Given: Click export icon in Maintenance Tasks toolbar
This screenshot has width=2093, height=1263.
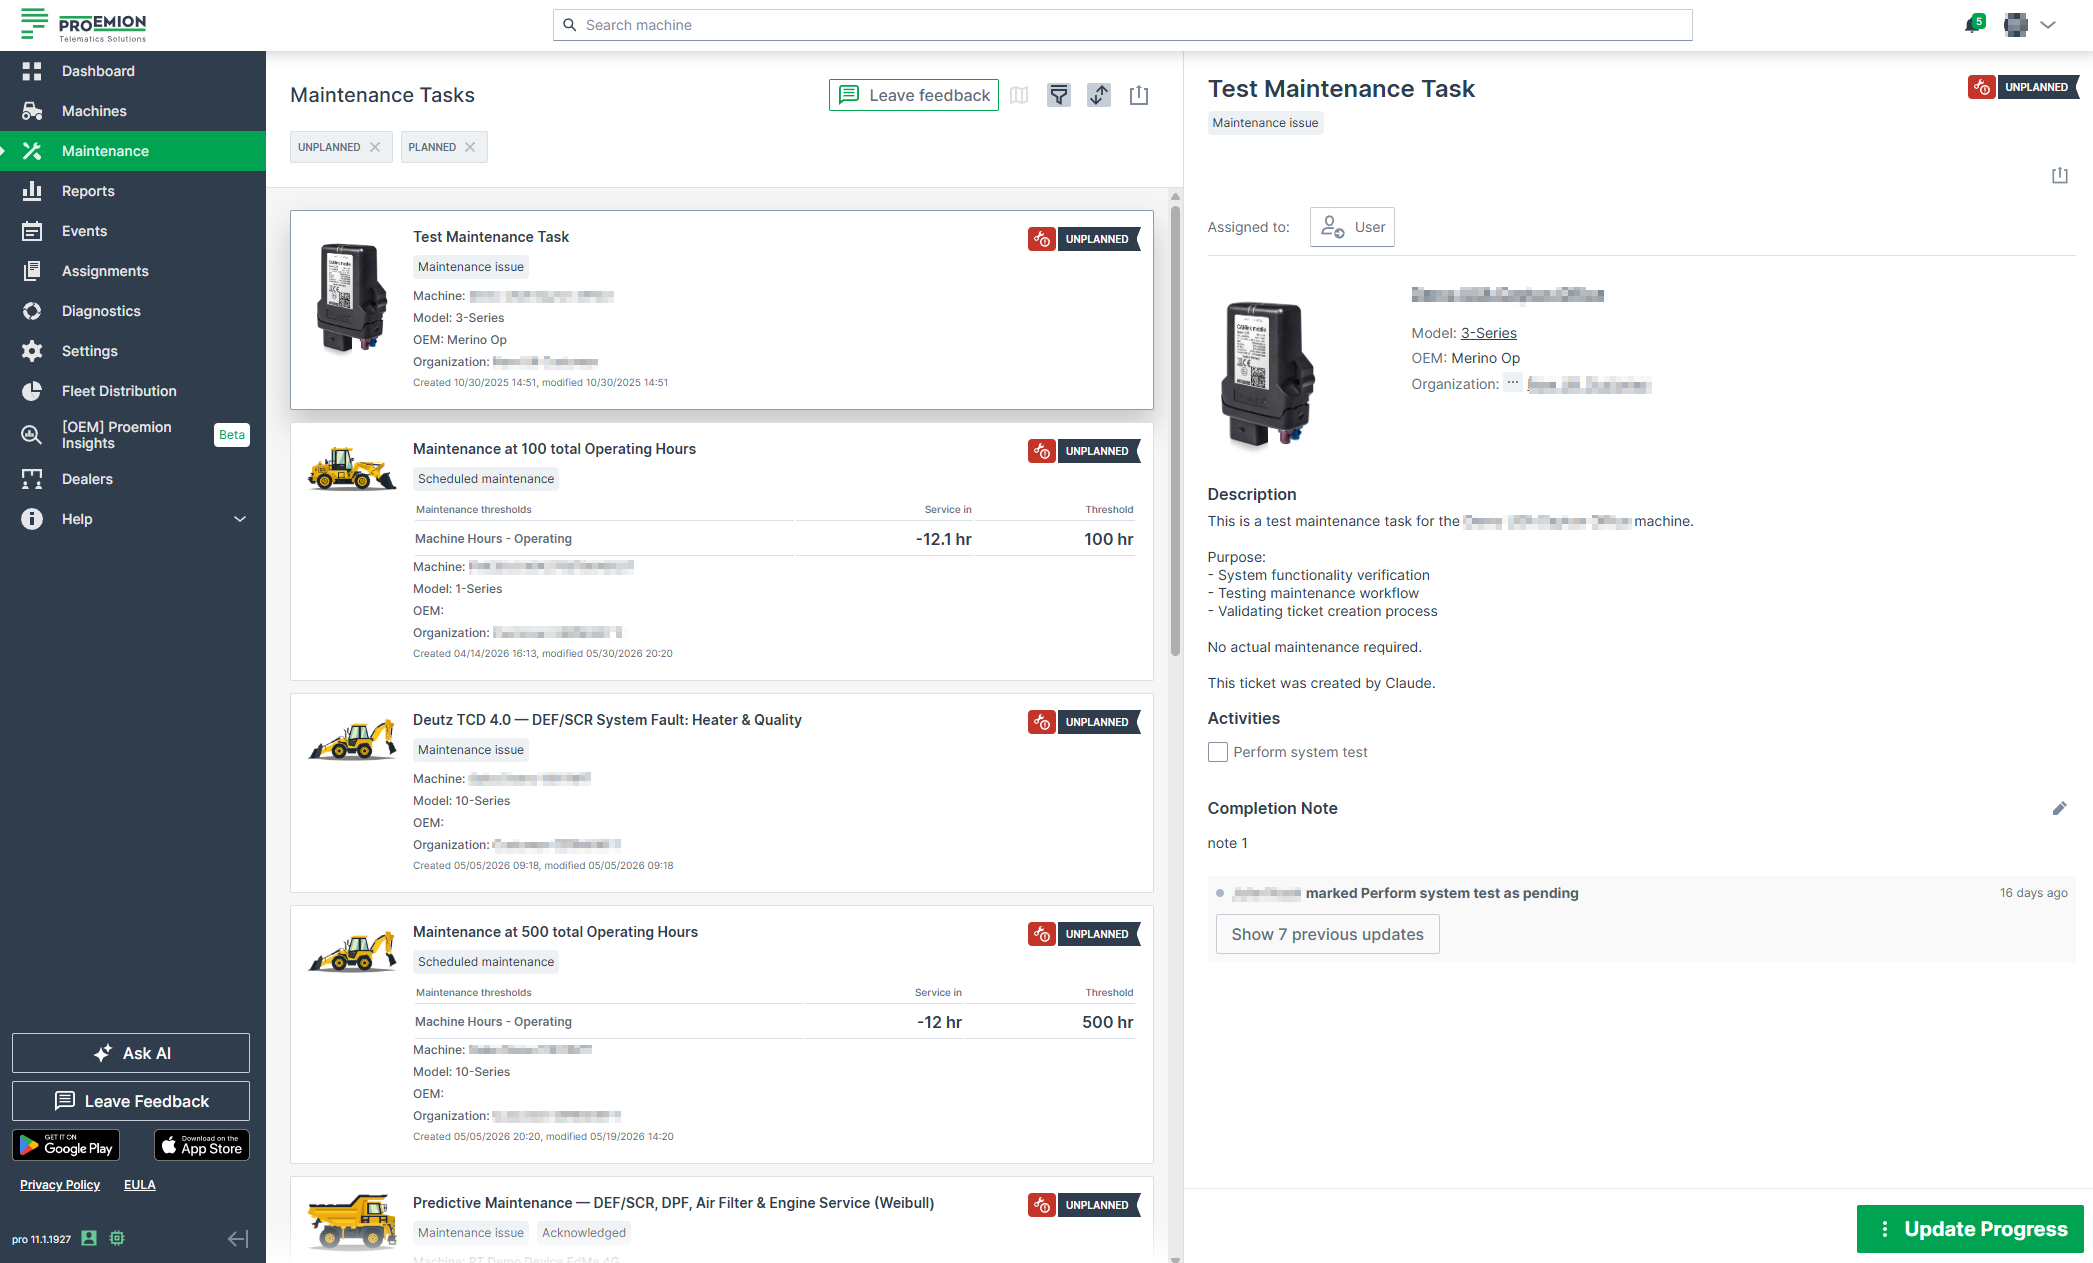Looking at the screenshot, I should (1139, 95).
